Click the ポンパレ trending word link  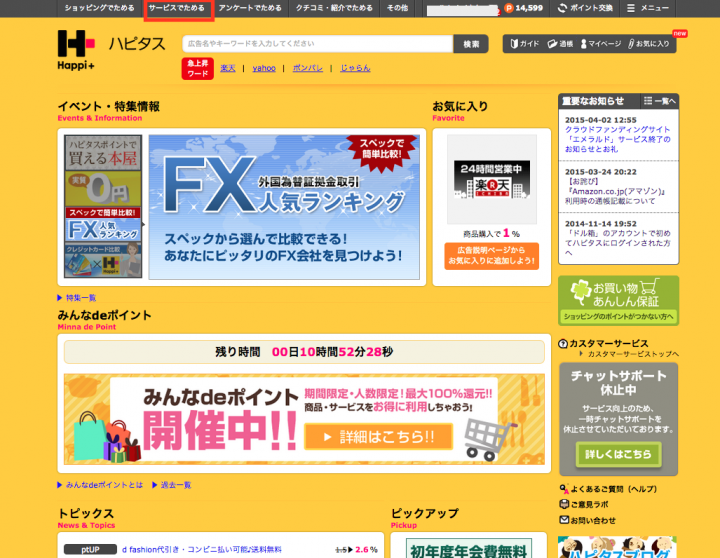click(308, 68)
